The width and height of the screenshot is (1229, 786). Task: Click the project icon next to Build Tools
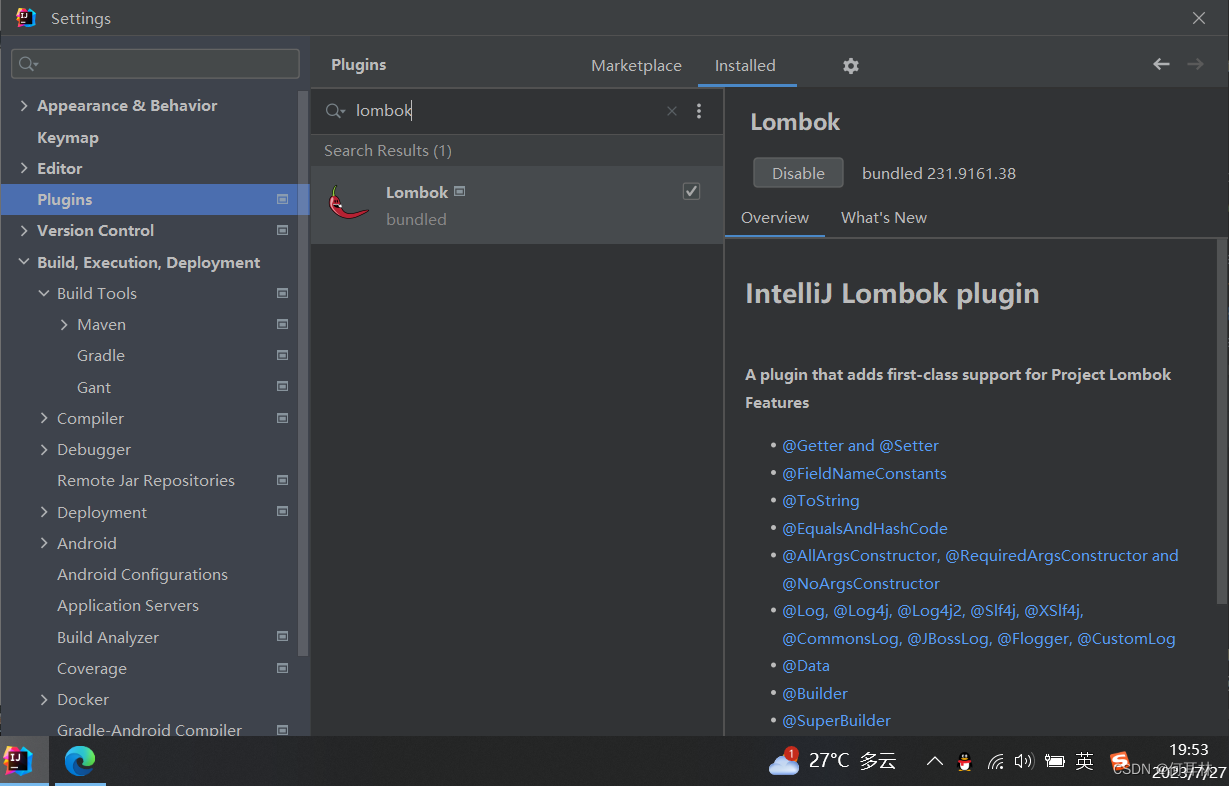[x=283, y=294]
